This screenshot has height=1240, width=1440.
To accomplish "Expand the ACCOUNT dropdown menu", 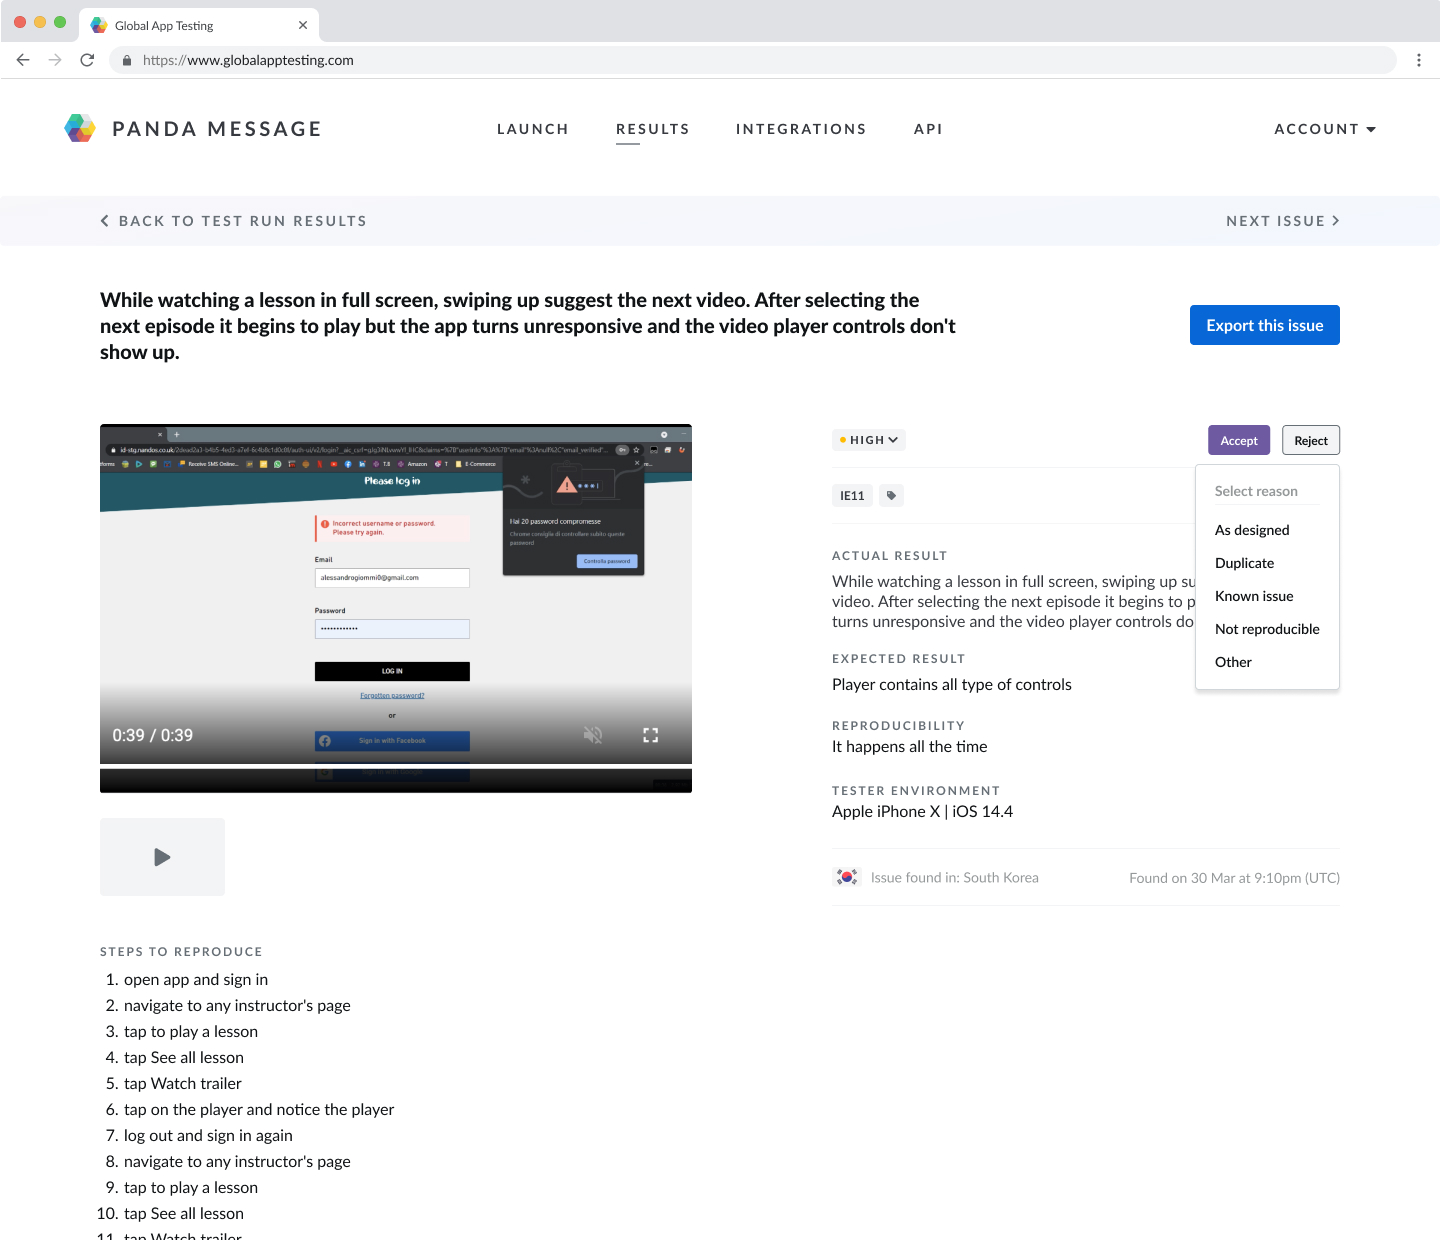I will [x=1325, y=129].
